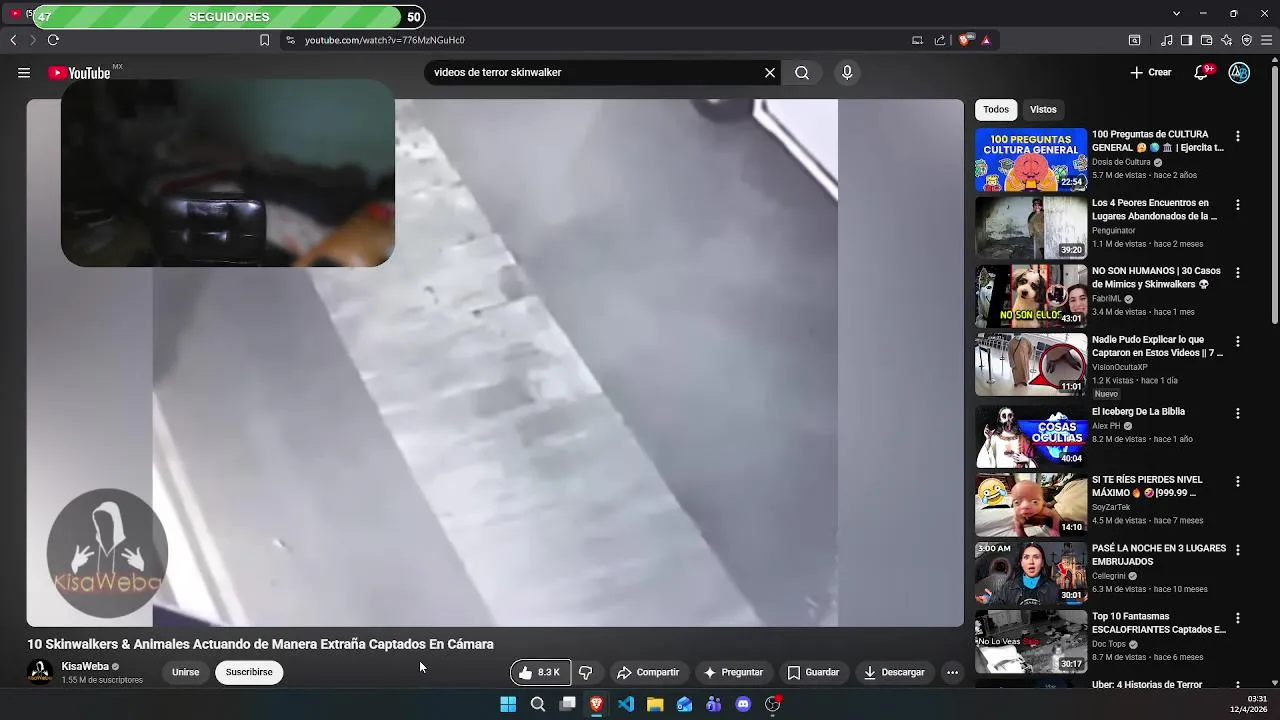
Task: Open OBS Studio from taskbar
Action: tap(773, 704)
